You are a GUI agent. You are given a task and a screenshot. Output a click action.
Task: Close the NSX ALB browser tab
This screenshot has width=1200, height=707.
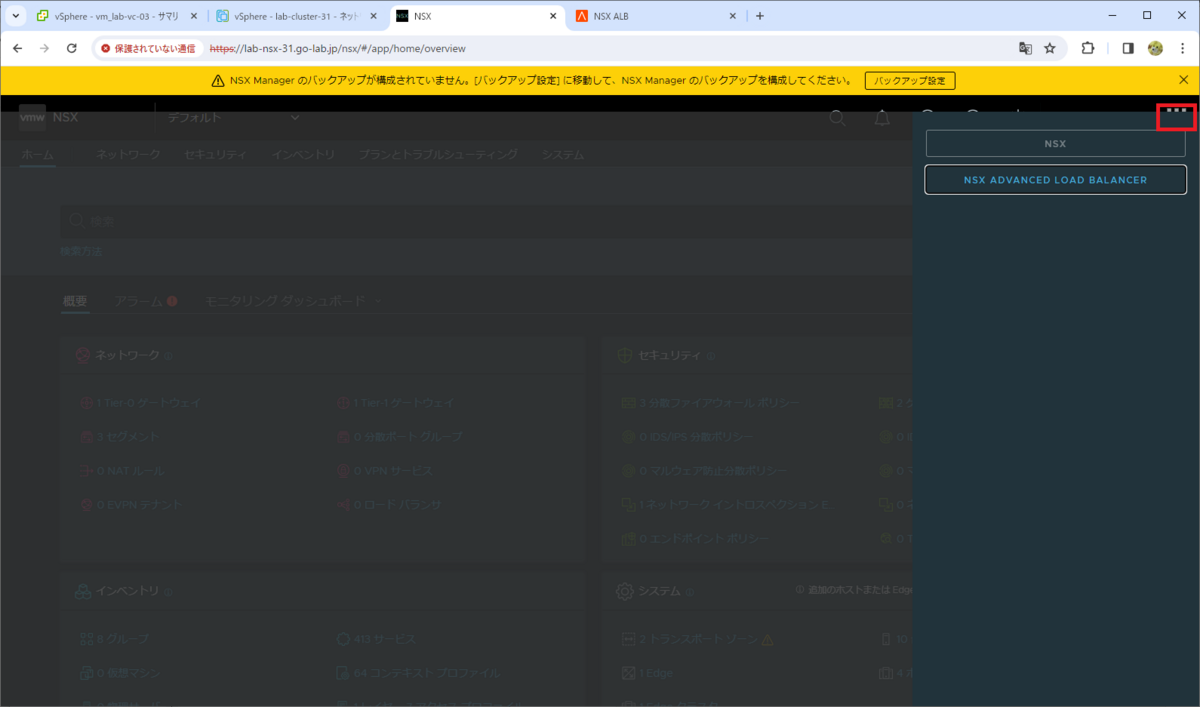coord(732,16)
